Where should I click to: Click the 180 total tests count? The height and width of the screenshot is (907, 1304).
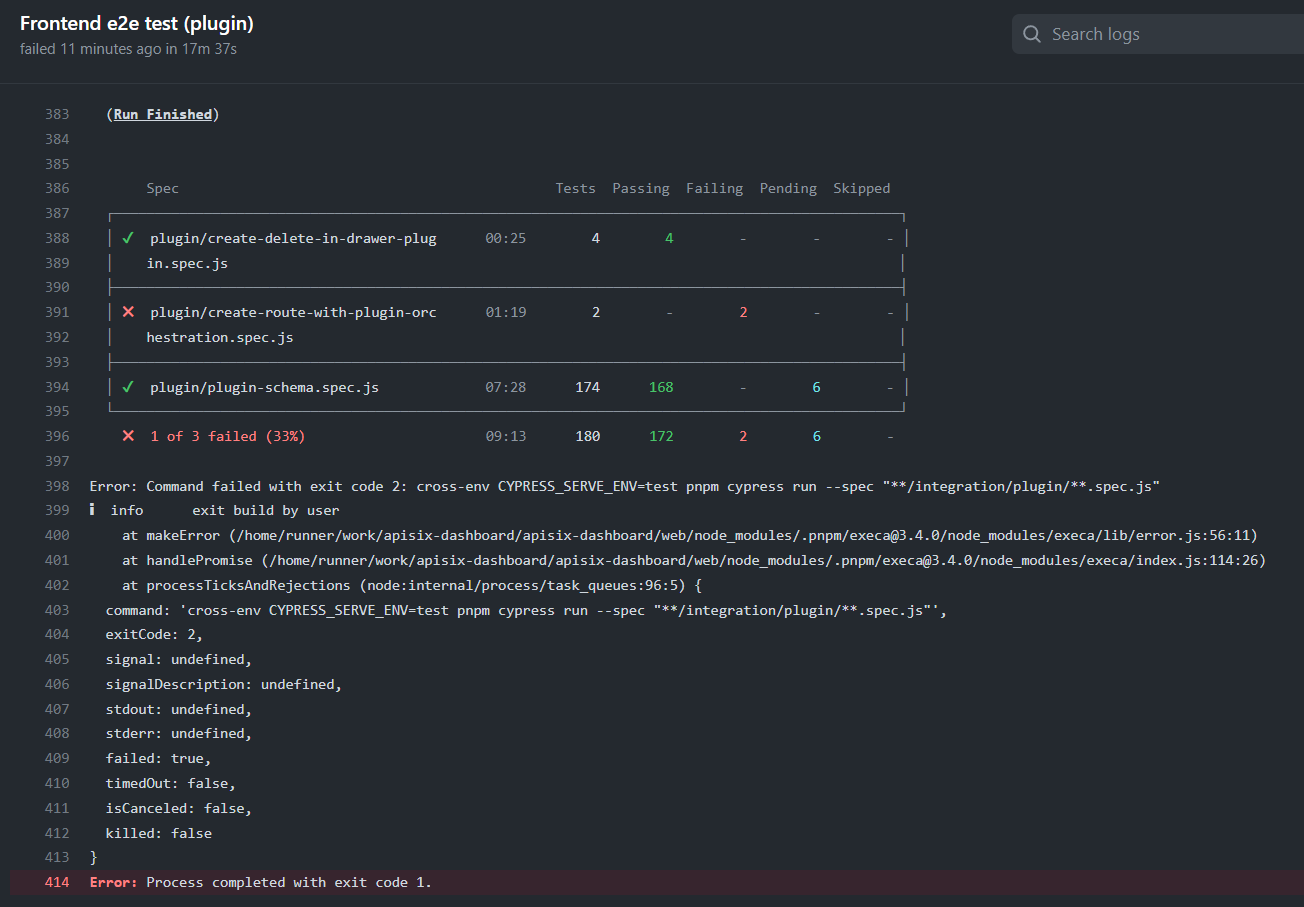point(588,436)
